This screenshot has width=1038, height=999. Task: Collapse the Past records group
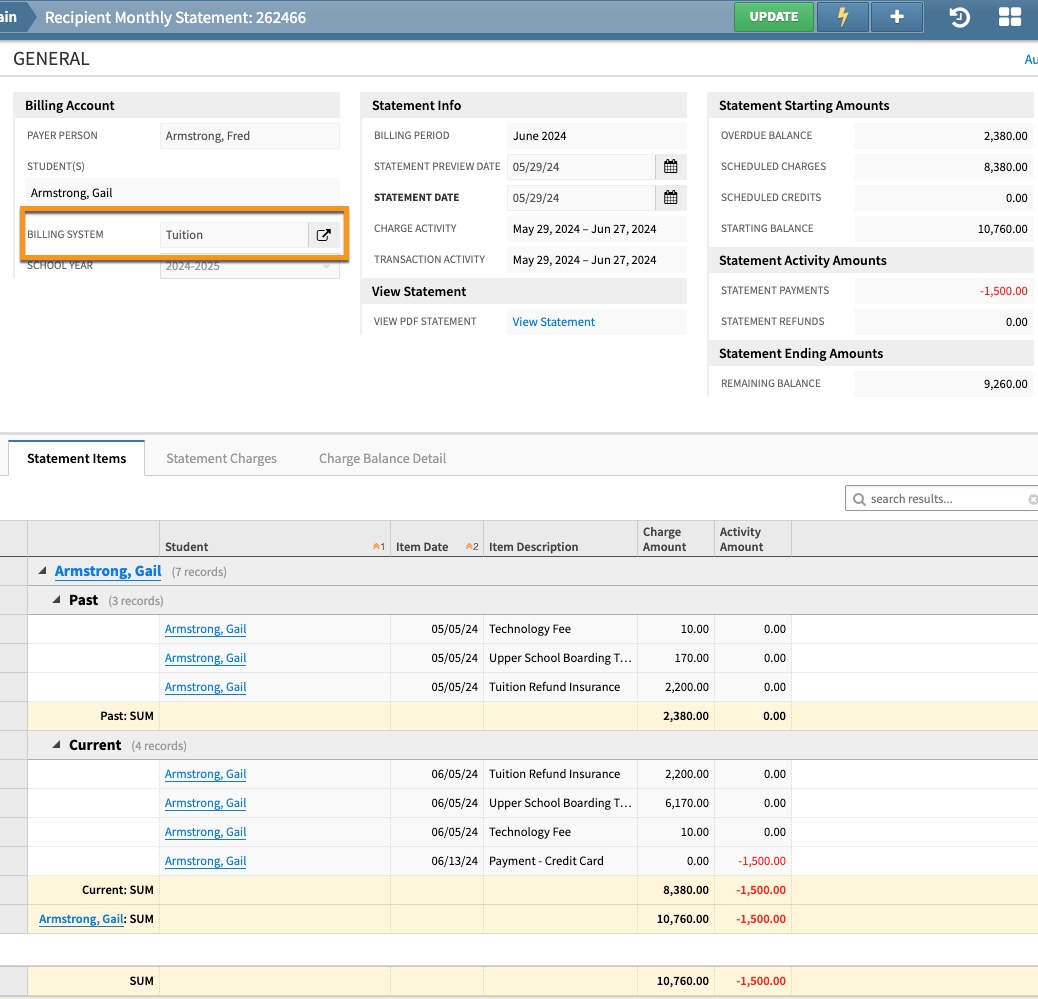tap(56, 600)
